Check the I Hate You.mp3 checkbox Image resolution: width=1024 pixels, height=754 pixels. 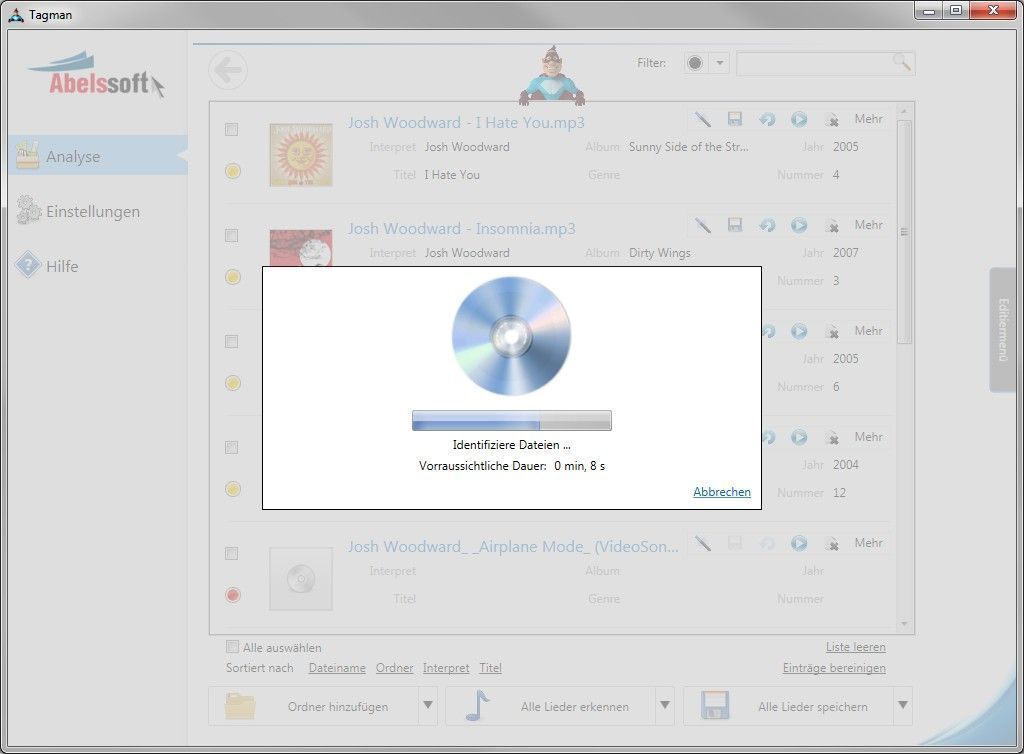click(x=232, y=130)
